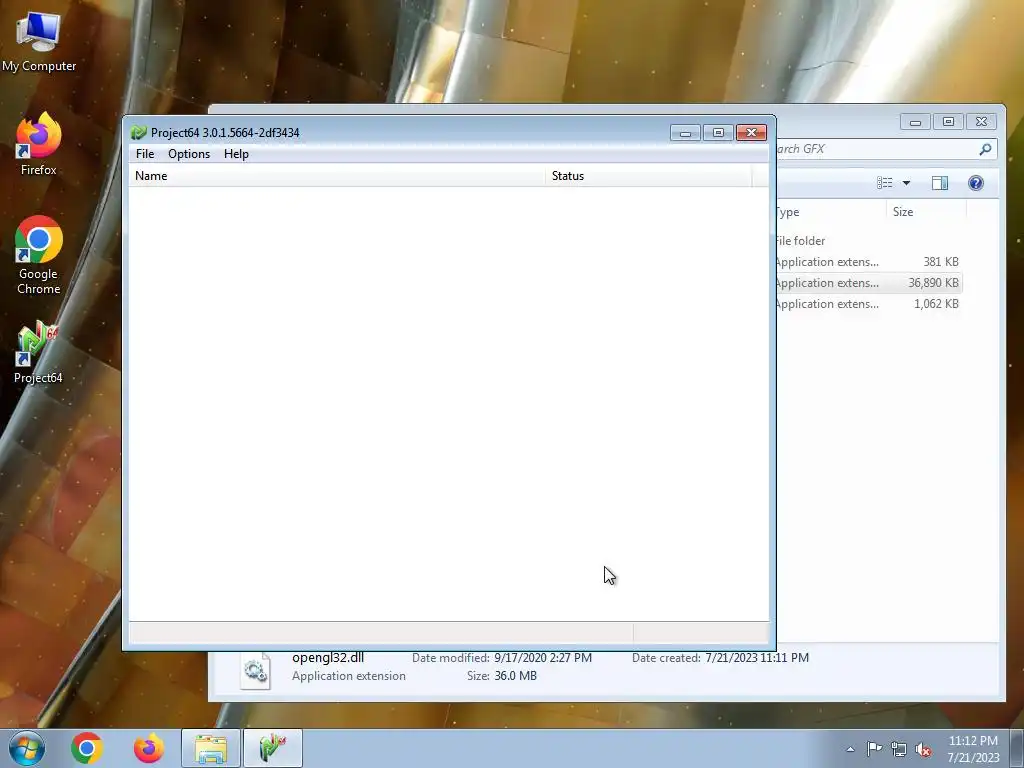Click the opengl32.dll file icon in details pane

255,670
